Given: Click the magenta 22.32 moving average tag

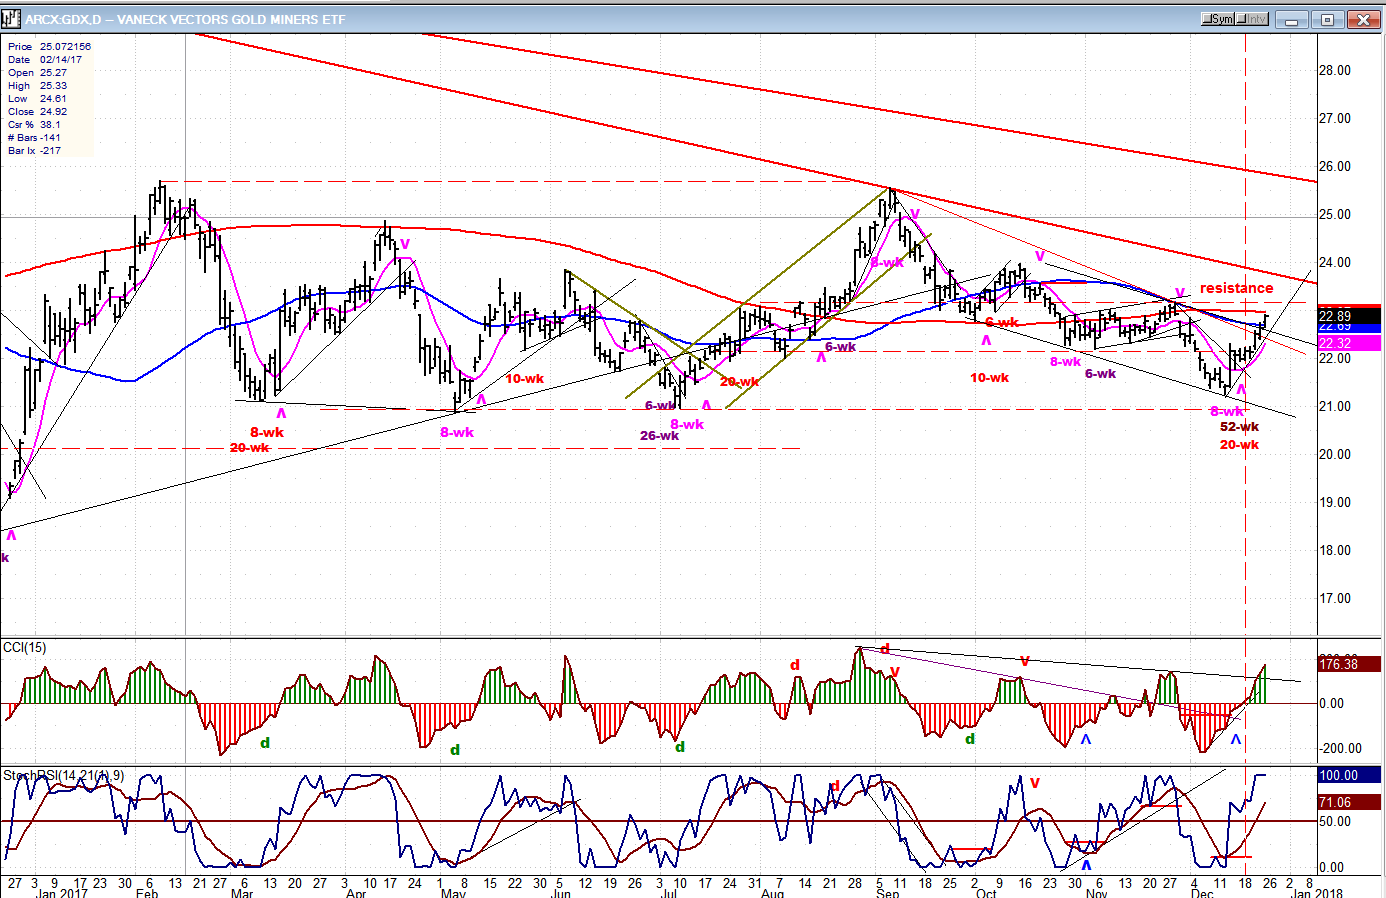Looking at the screenshot, I should [x=1349, y=343].
